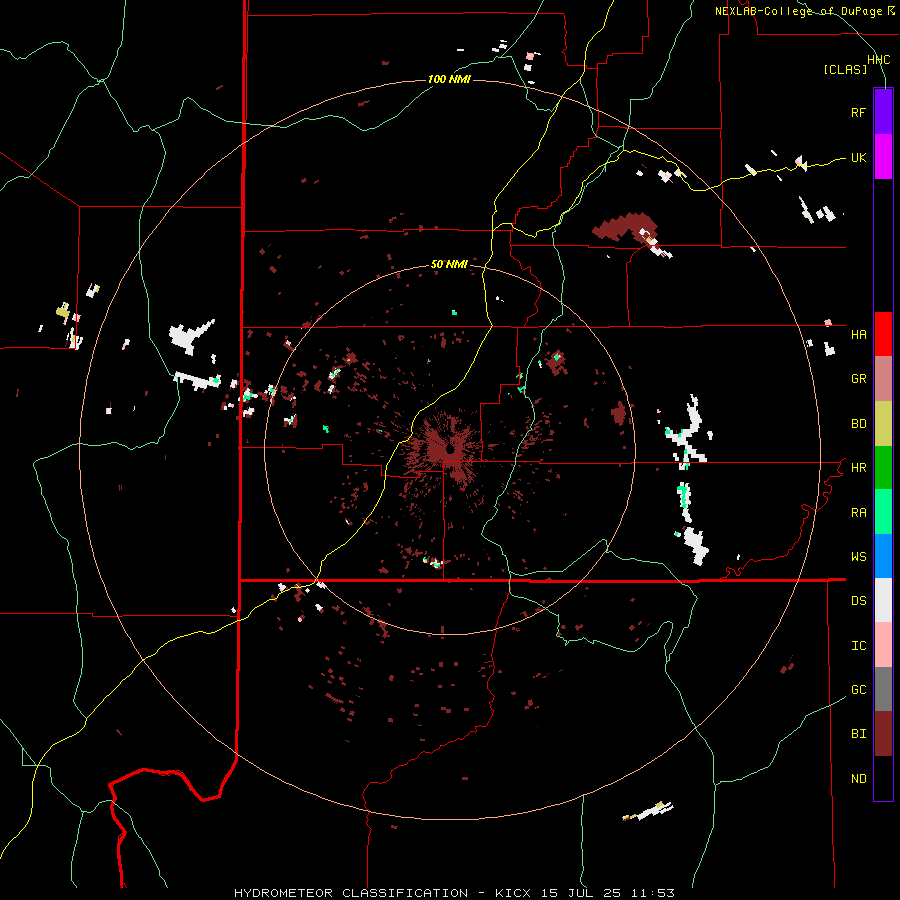Screen dimensions: 900x900
Task: Click the UK magenta legend swatch
Action: click(x=883, y=157)
